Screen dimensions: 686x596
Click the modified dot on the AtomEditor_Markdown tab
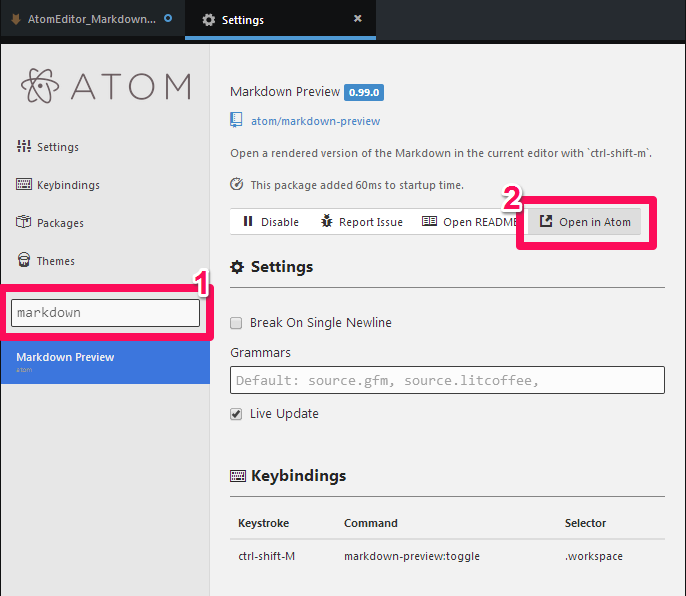click(x=168, y=18)
